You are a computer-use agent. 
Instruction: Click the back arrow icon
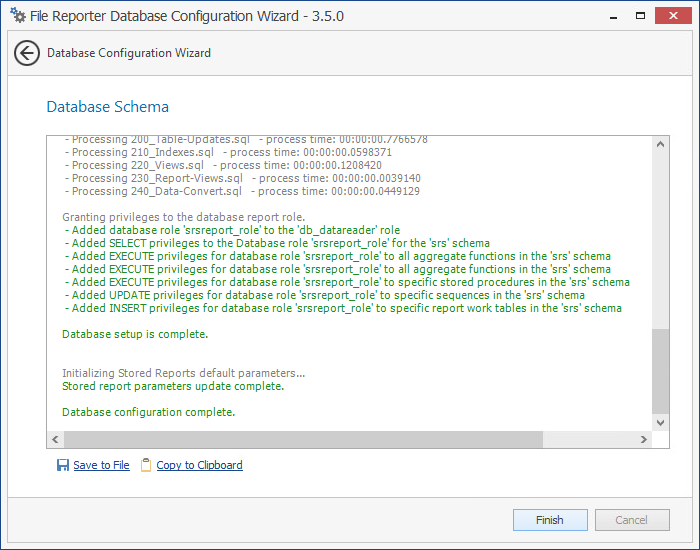click(27, 54)
